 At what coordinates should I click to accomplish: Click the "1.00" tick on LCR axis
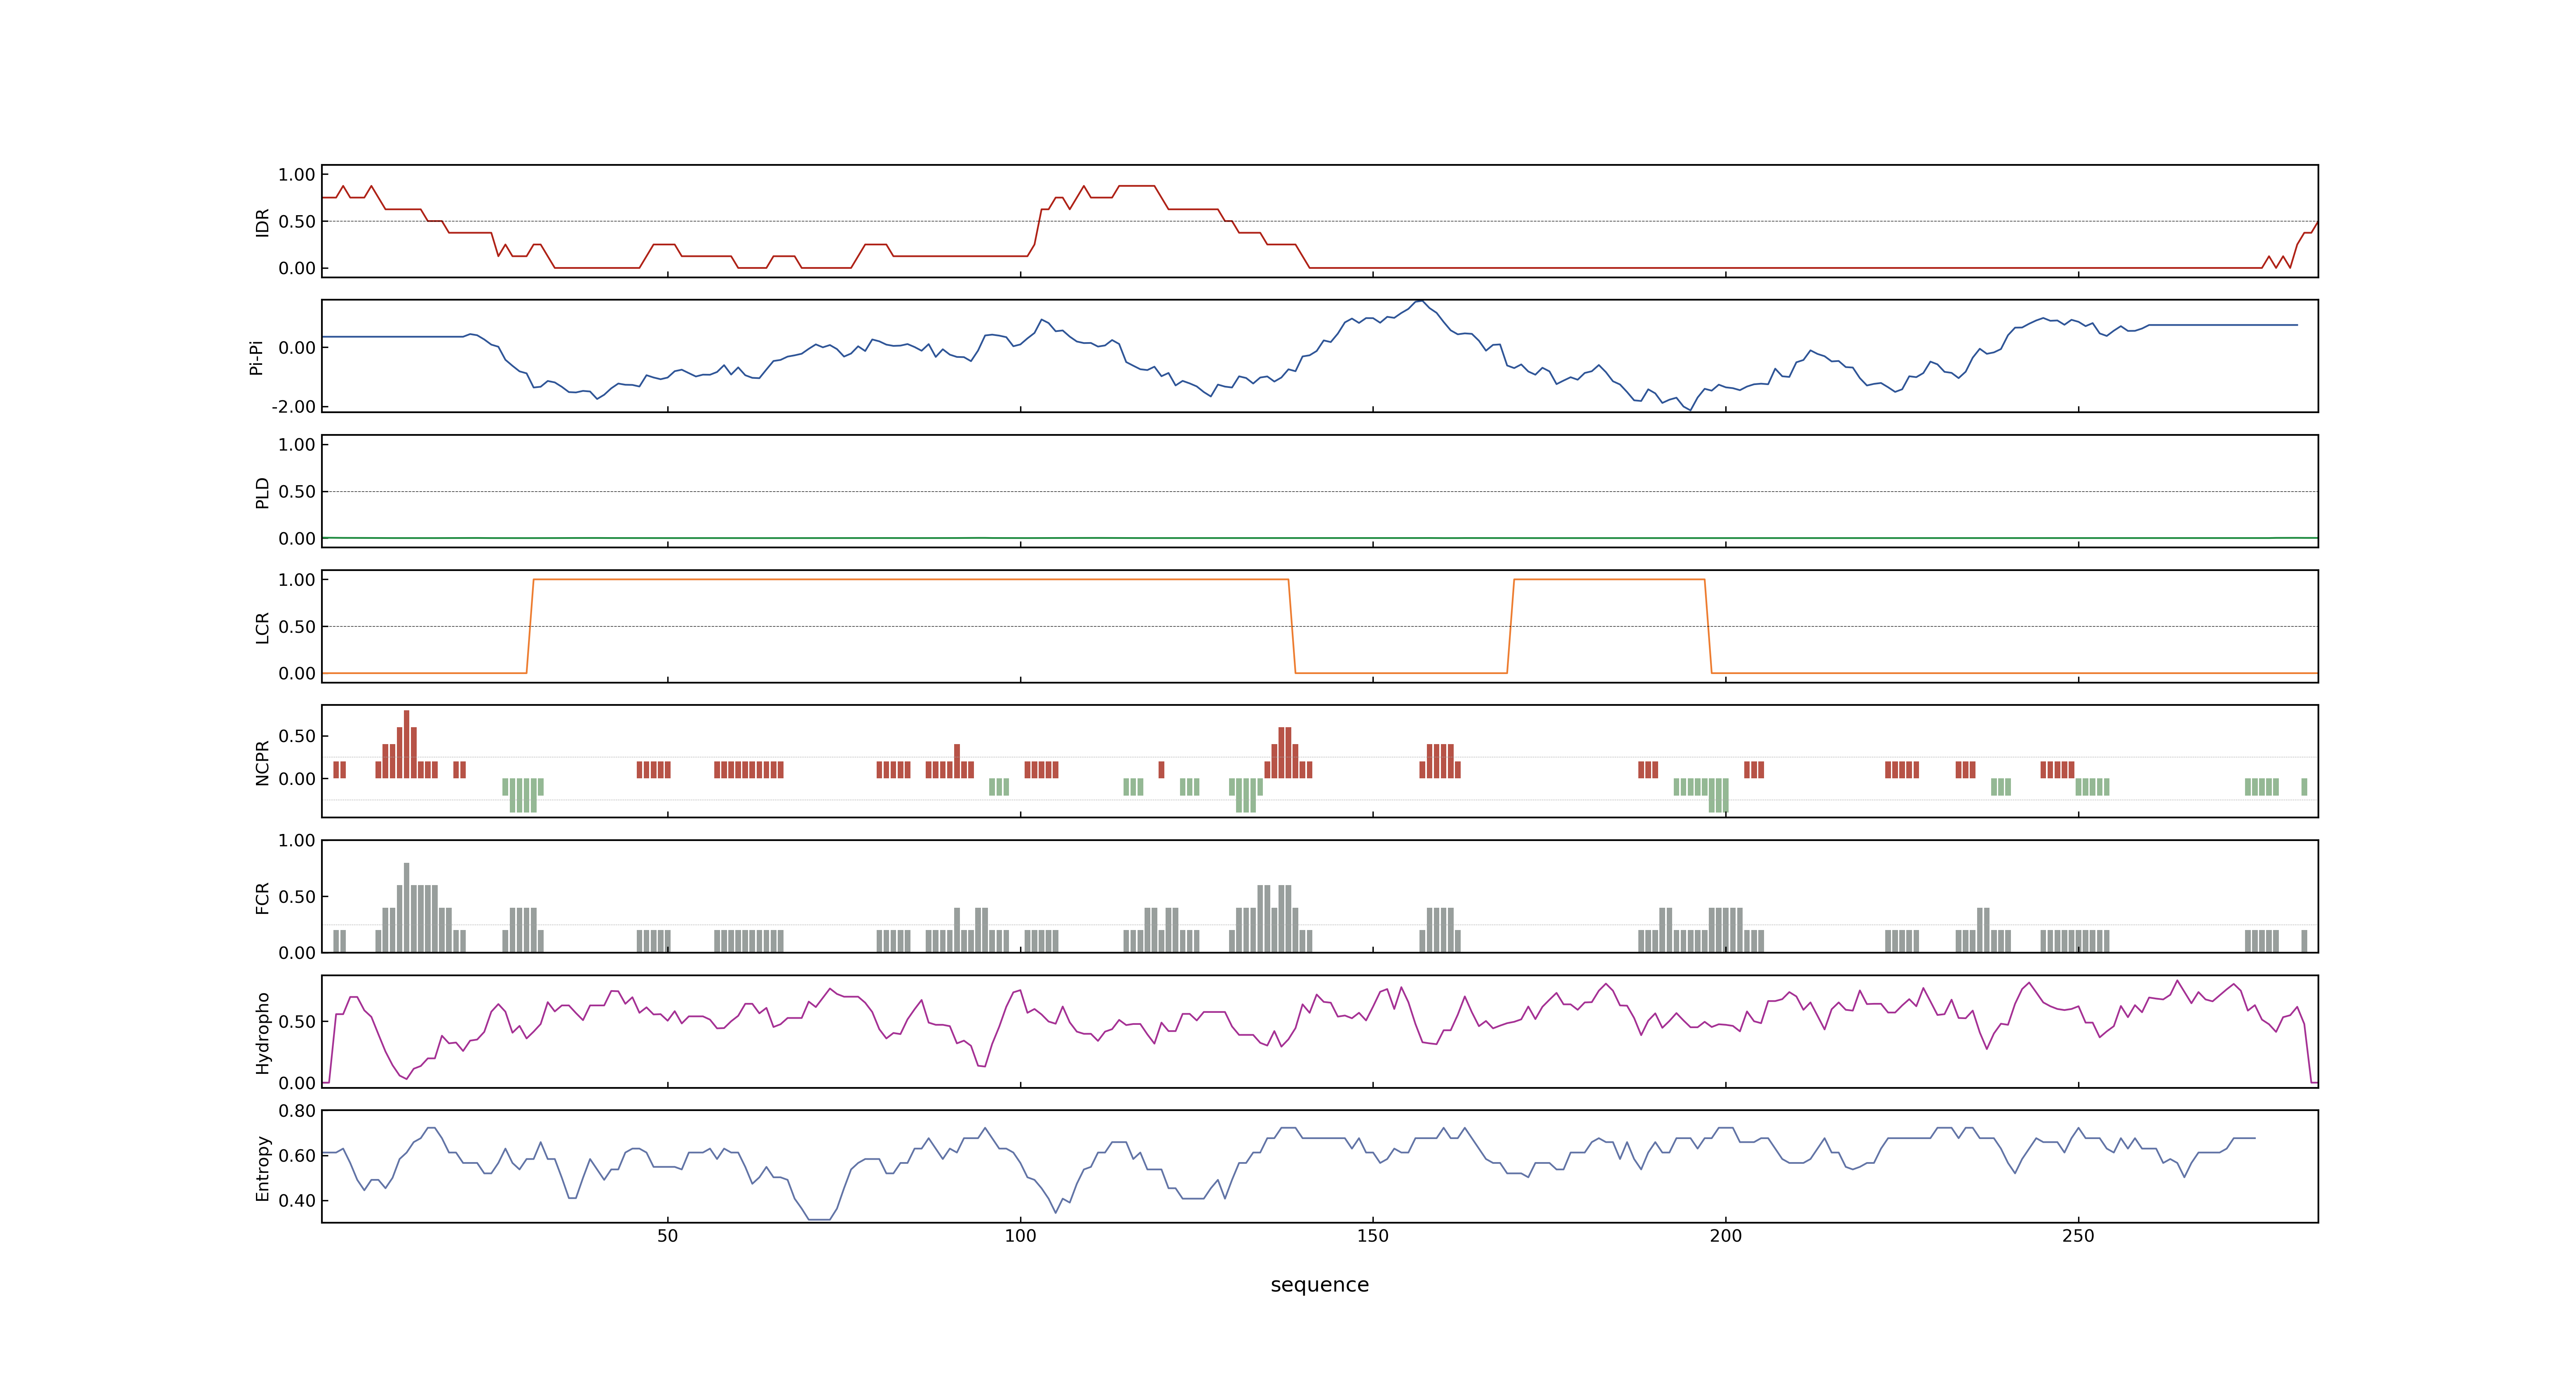pyautogui.click(x=297, y=580)
